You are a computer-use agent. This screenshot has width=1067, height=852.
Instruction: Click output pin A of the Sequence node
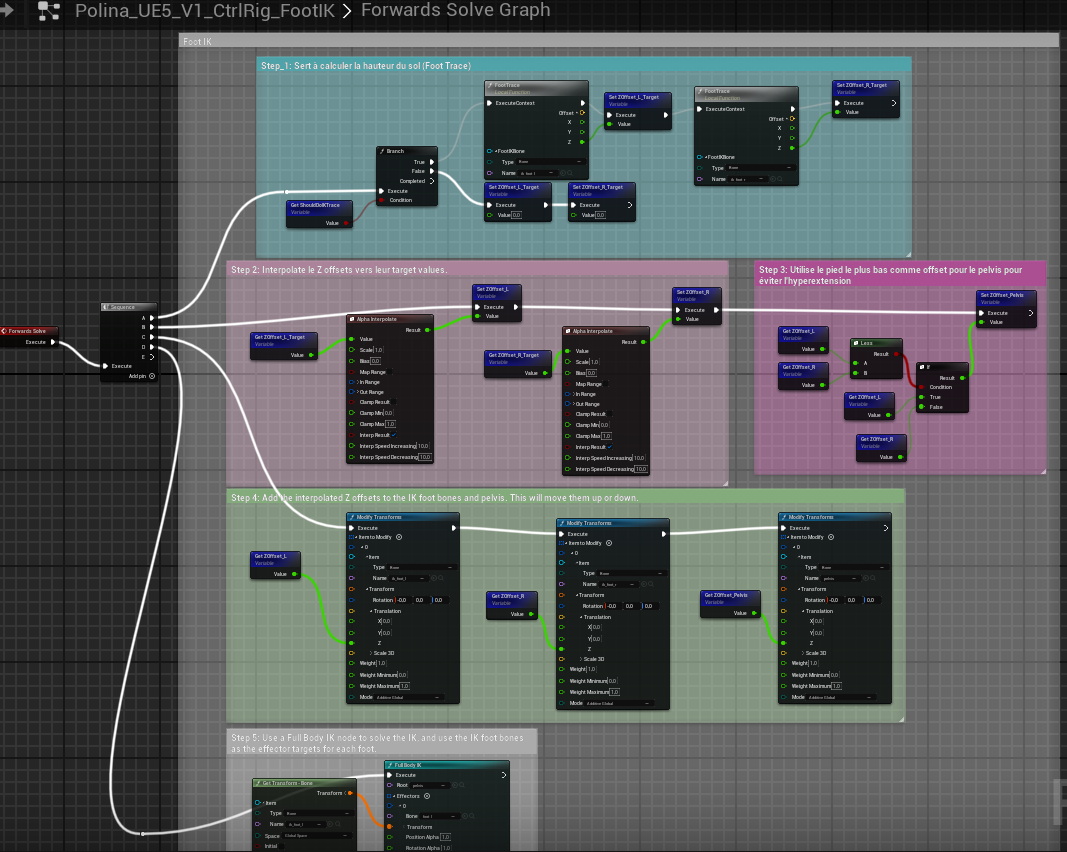pyautogui.click(x=152, y=318)
